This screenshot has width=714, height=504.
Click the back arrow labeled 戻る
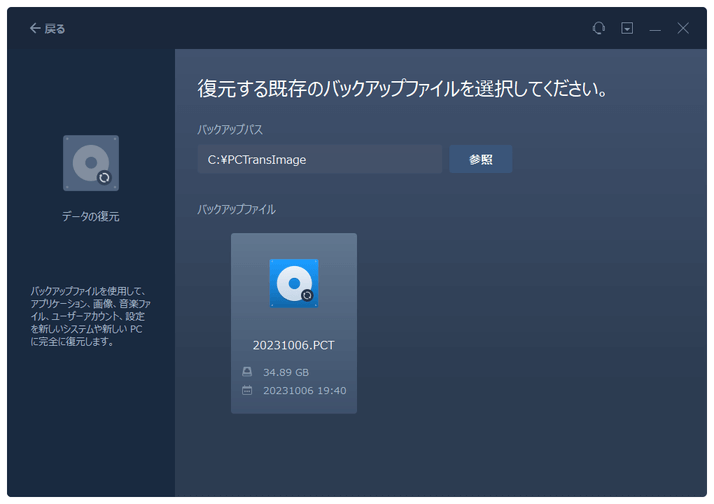(x=47, y=29)
